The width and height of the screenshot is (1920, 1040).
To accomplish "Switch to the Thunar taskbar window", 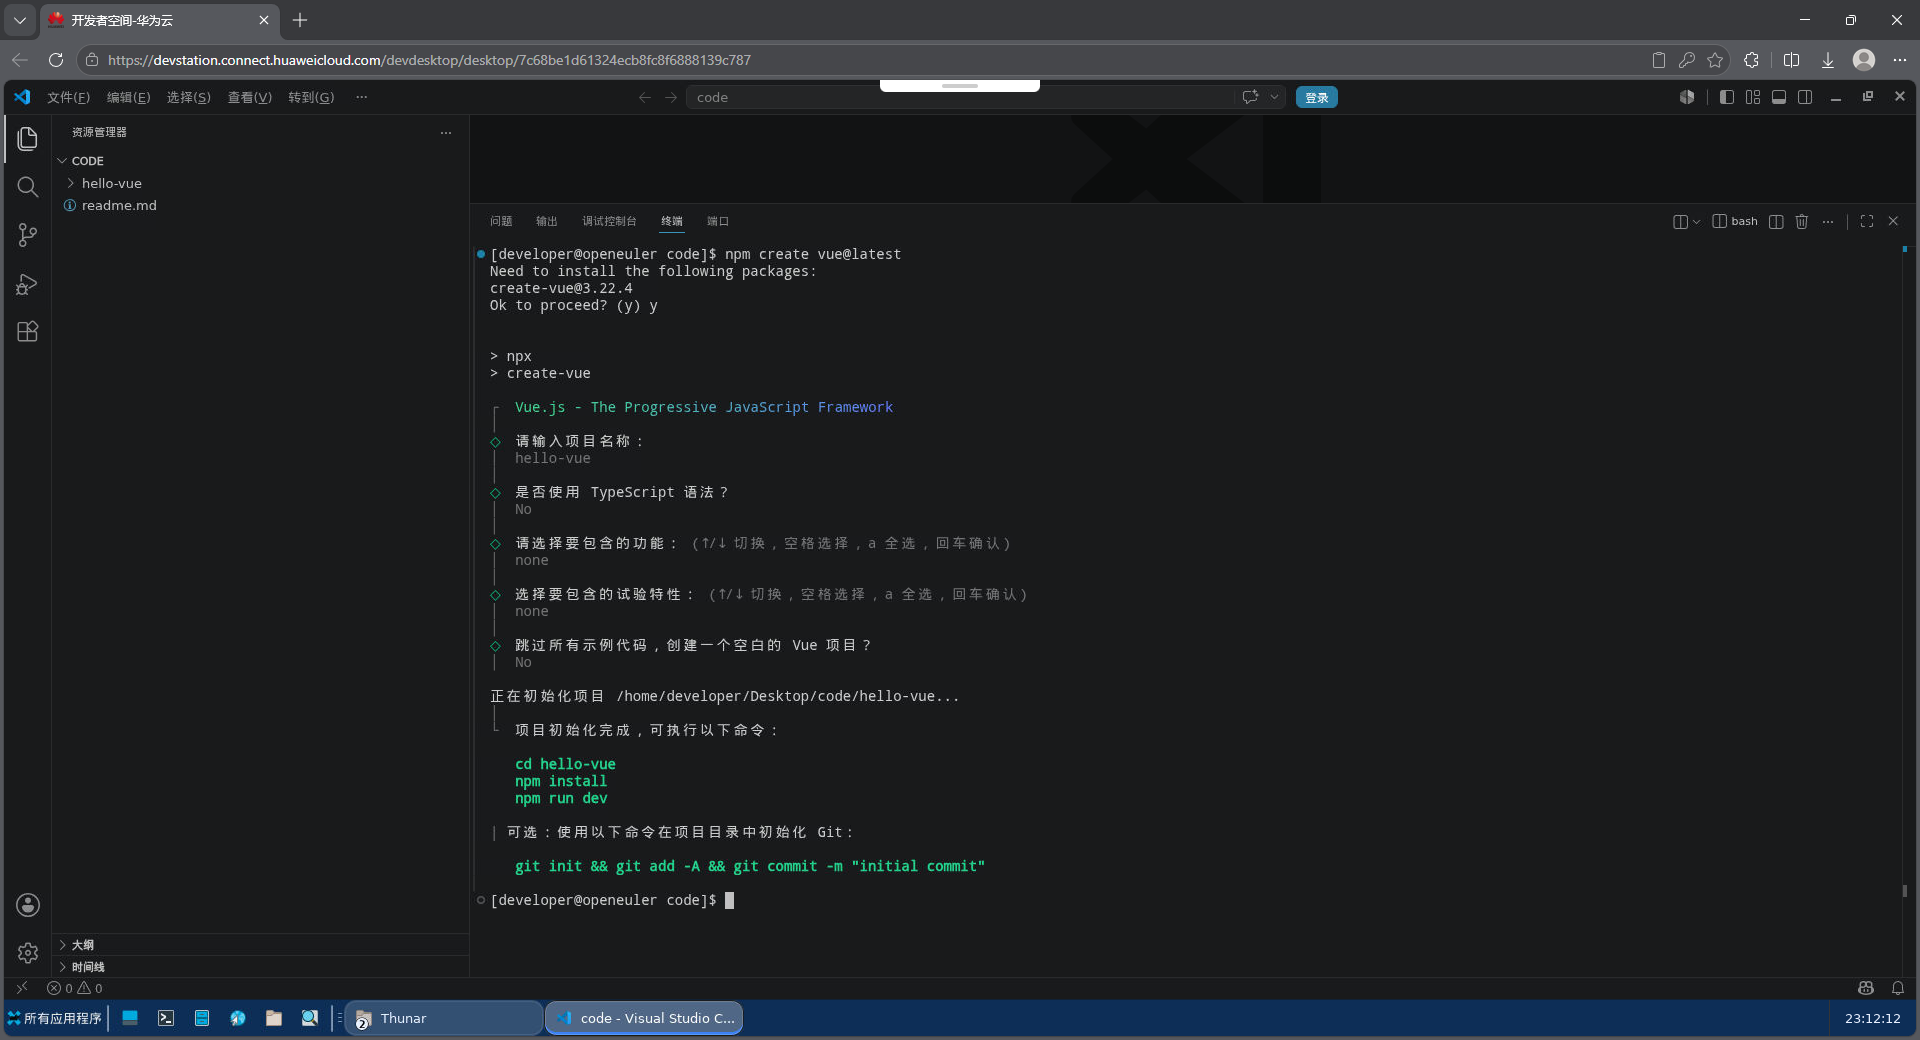I will pos(445,1018).
